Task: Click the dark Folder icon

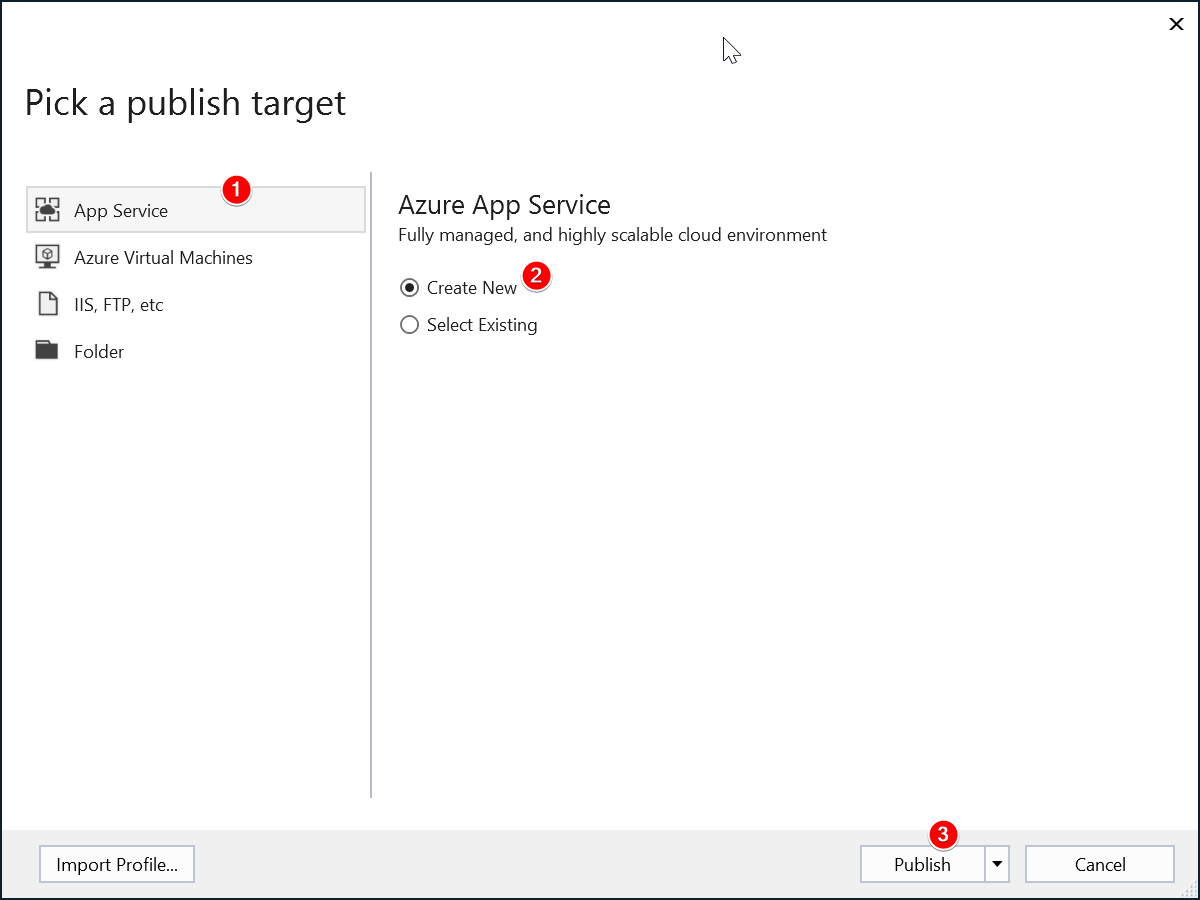Action: click(x=47, y=351)
